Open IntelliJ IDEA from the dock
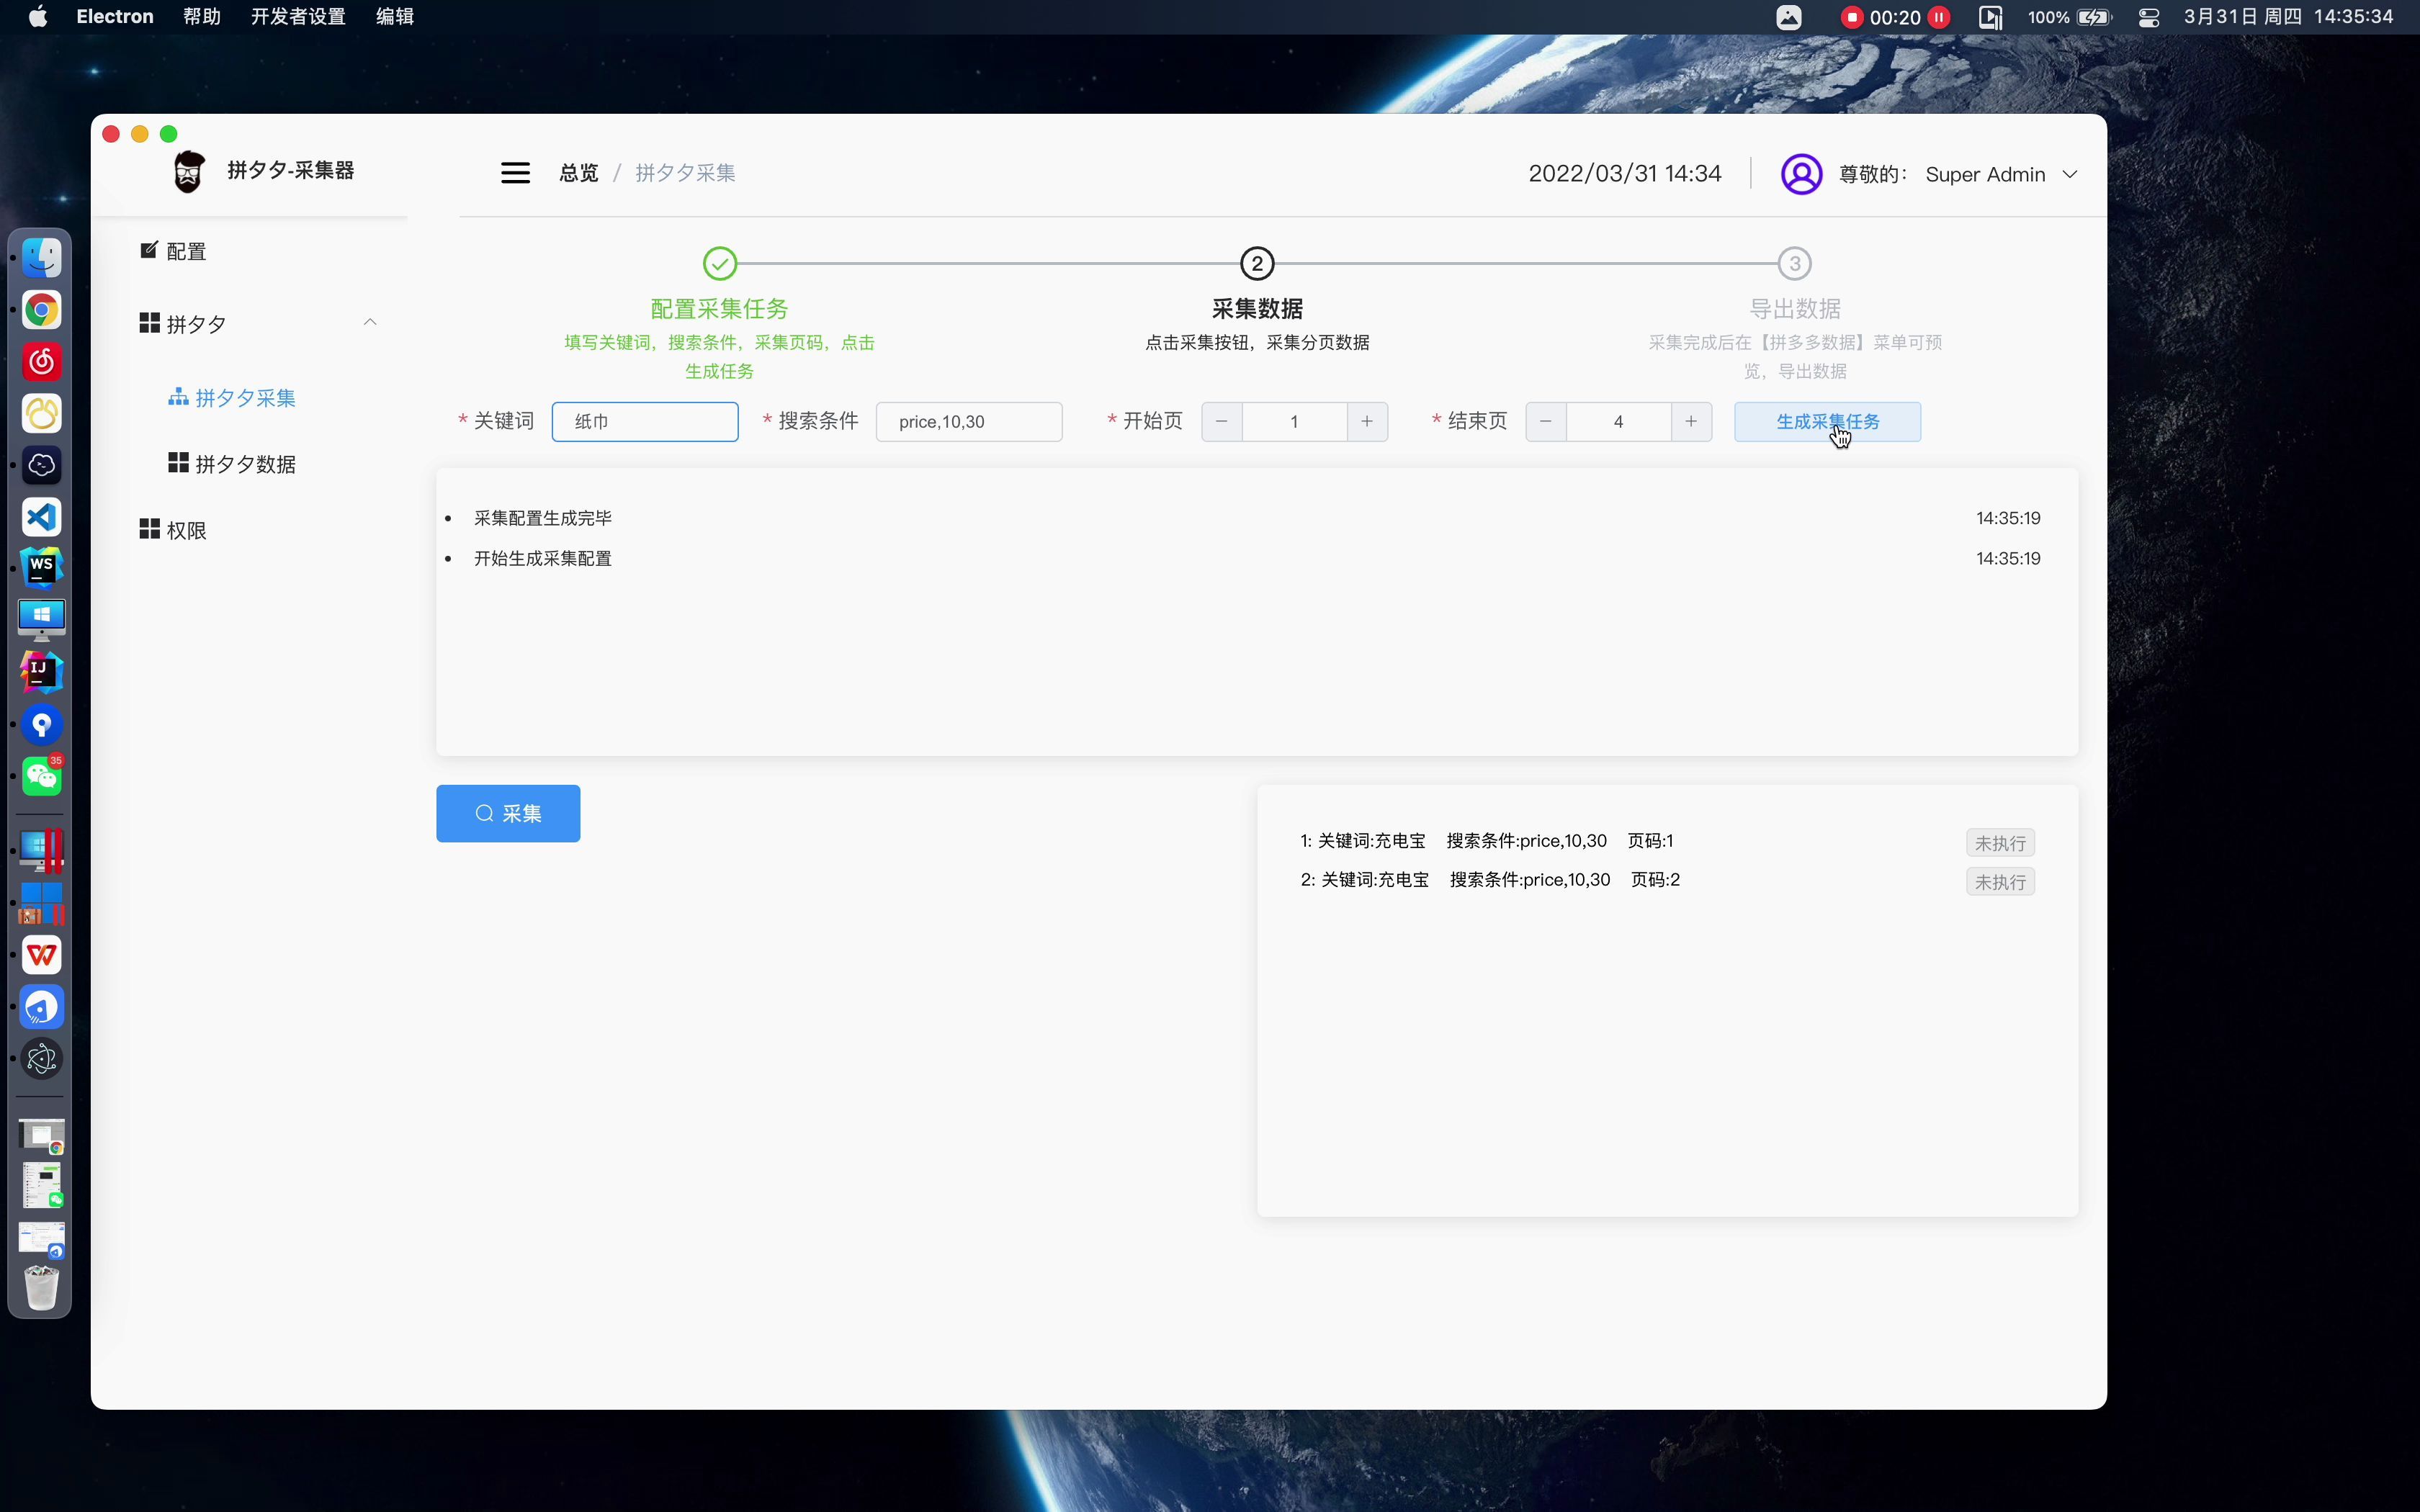This screenshot has height=1512, width=2420. tap(42, 673)
